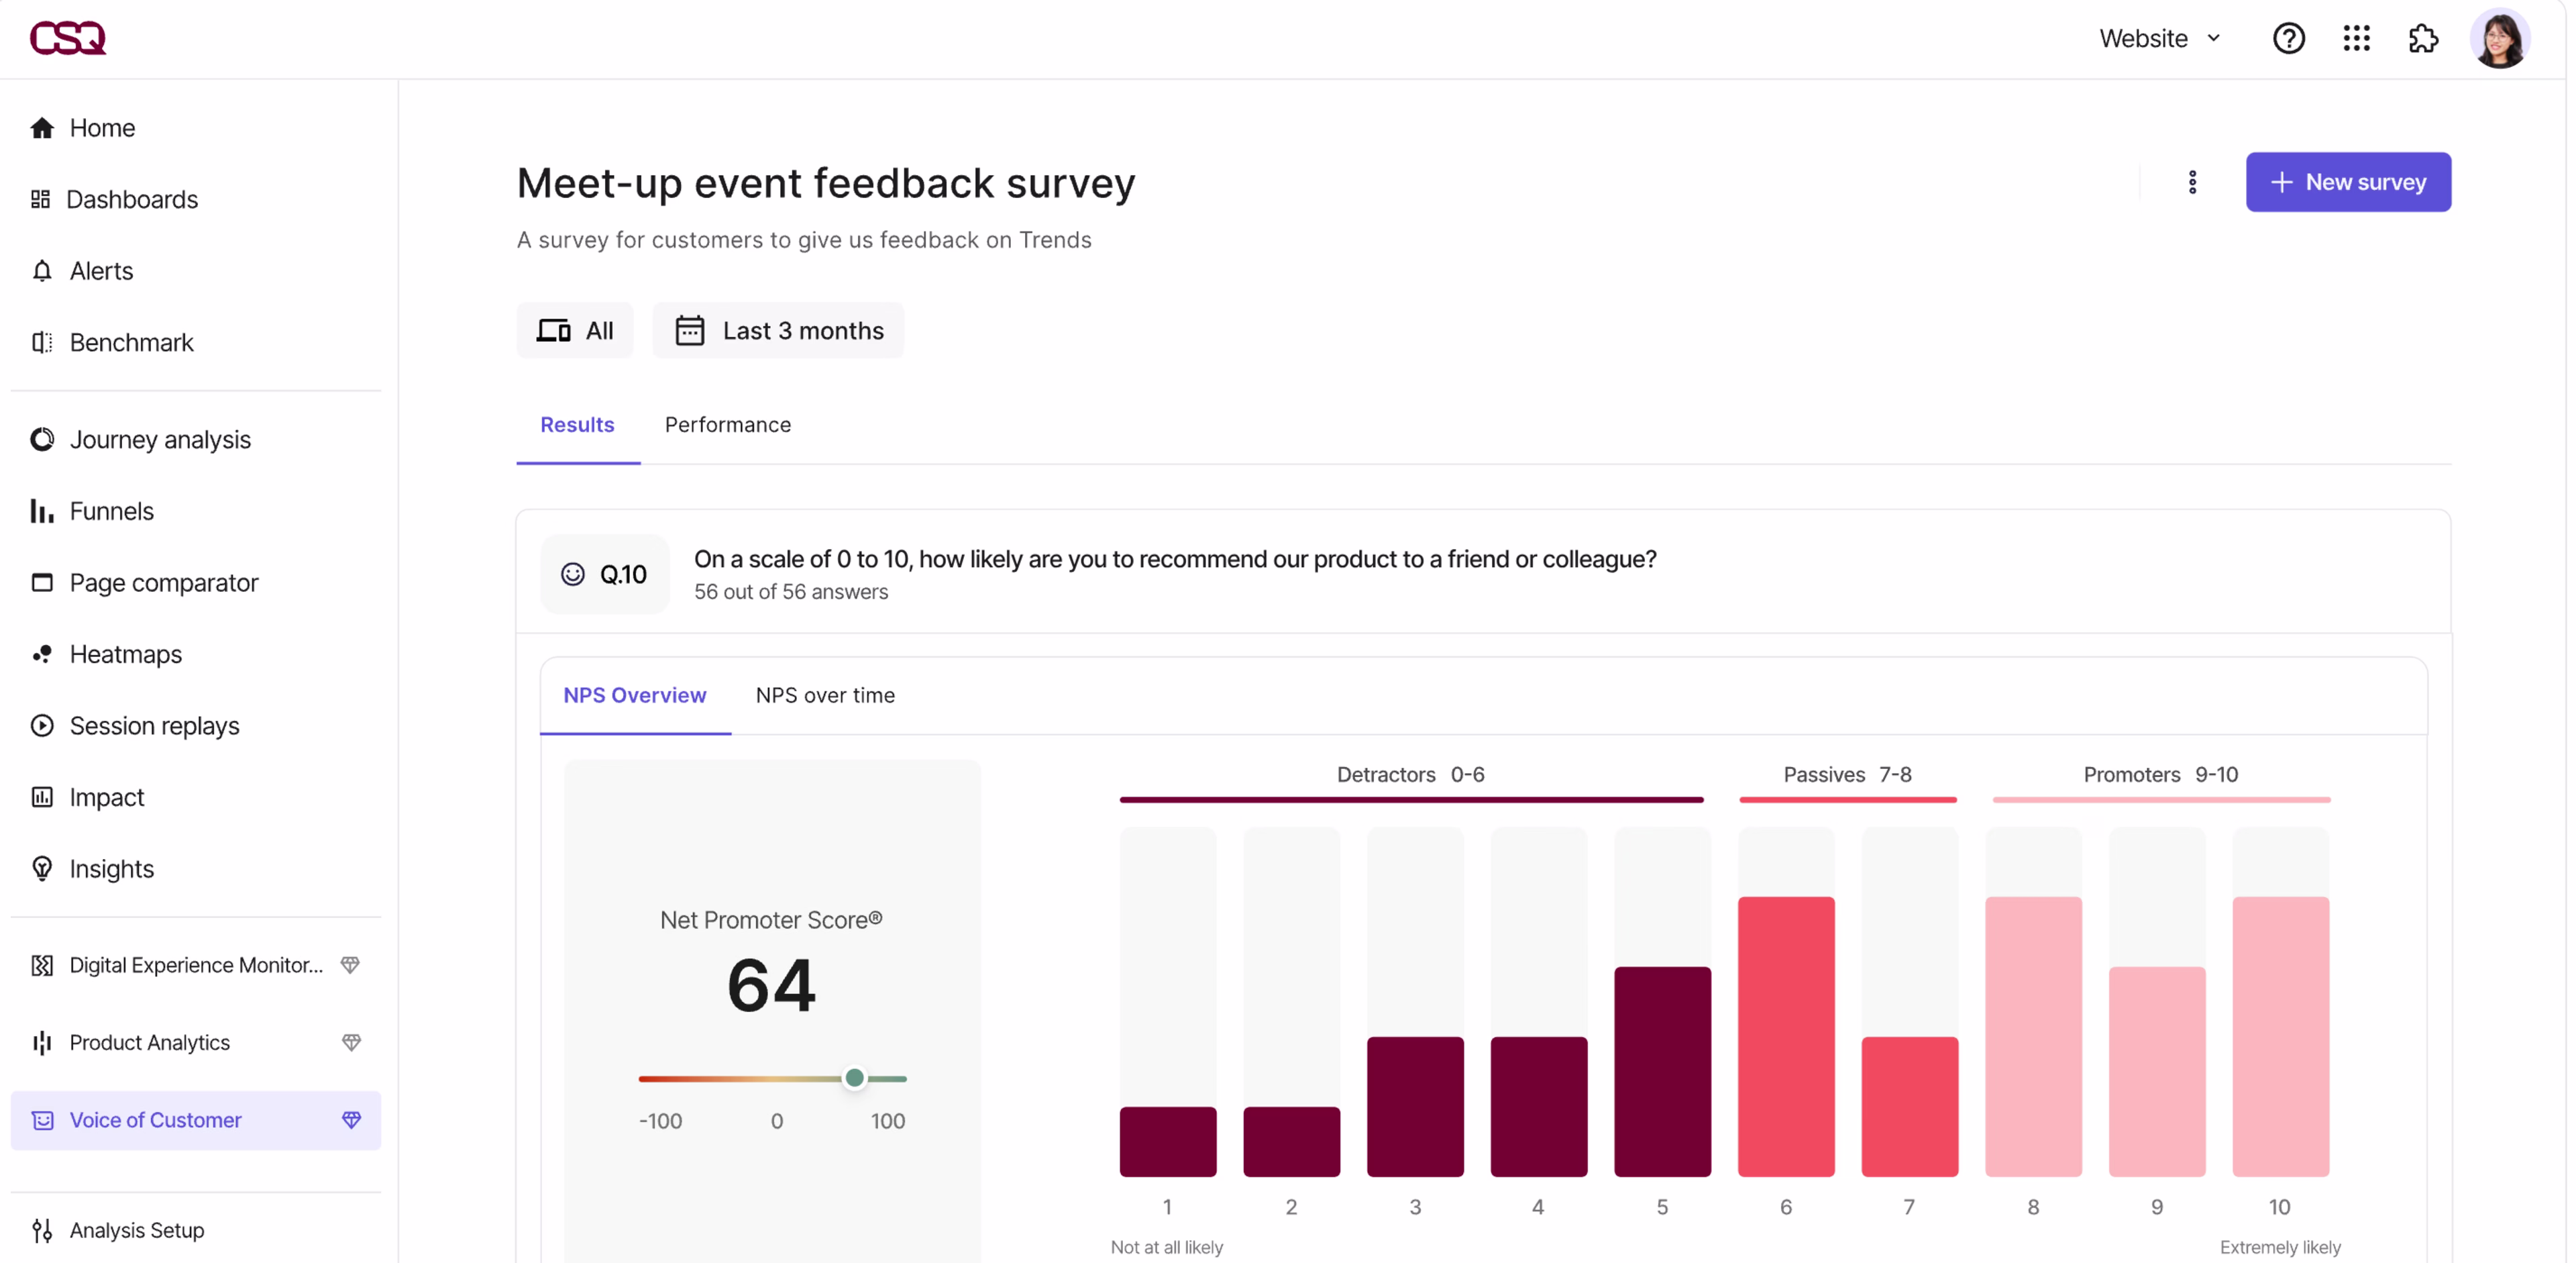Open the All devices filter
The image size is (2576, 1263).
[575, 330]
